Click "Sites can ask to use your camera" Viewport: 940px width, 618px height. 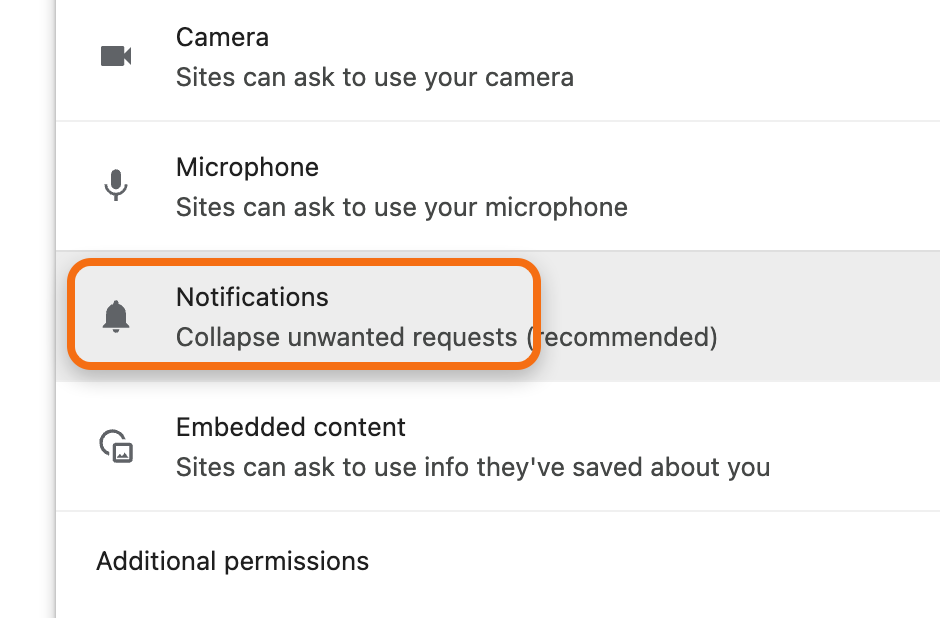point(375,77)
